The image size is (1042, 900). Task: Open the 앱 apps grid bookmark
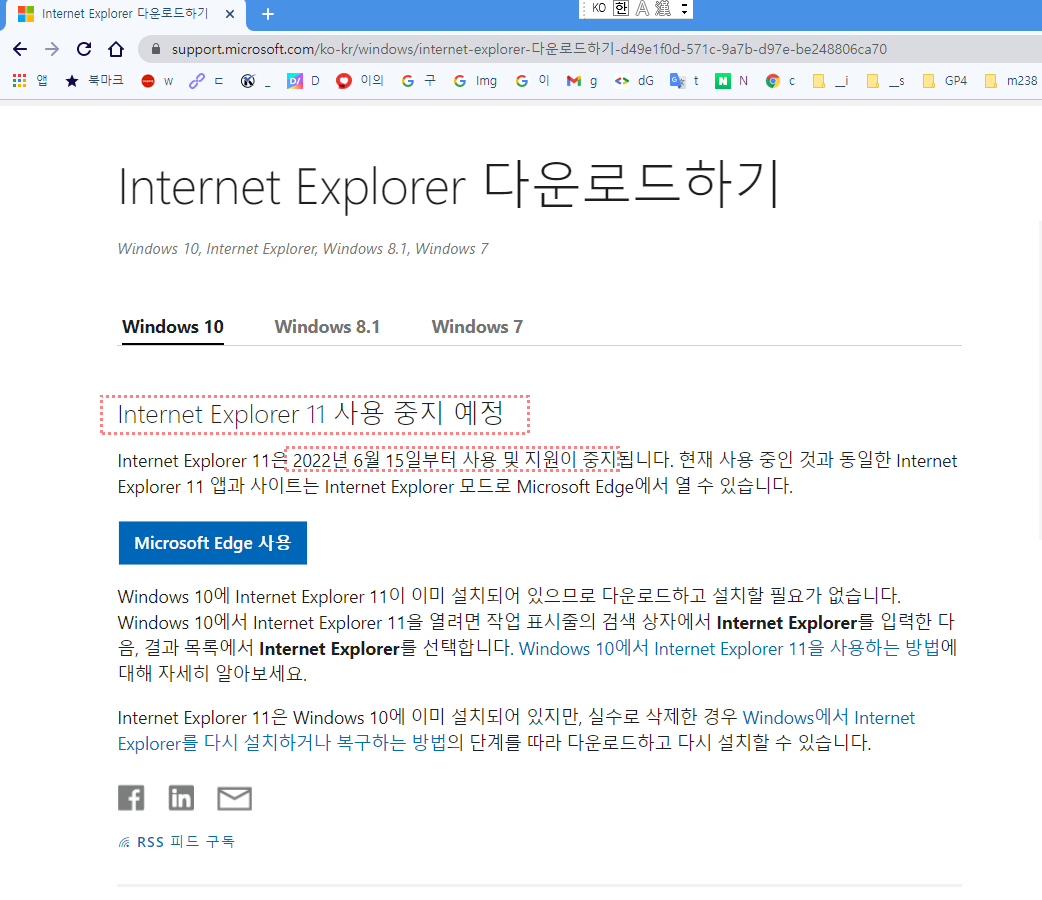[x=31, y=80]
